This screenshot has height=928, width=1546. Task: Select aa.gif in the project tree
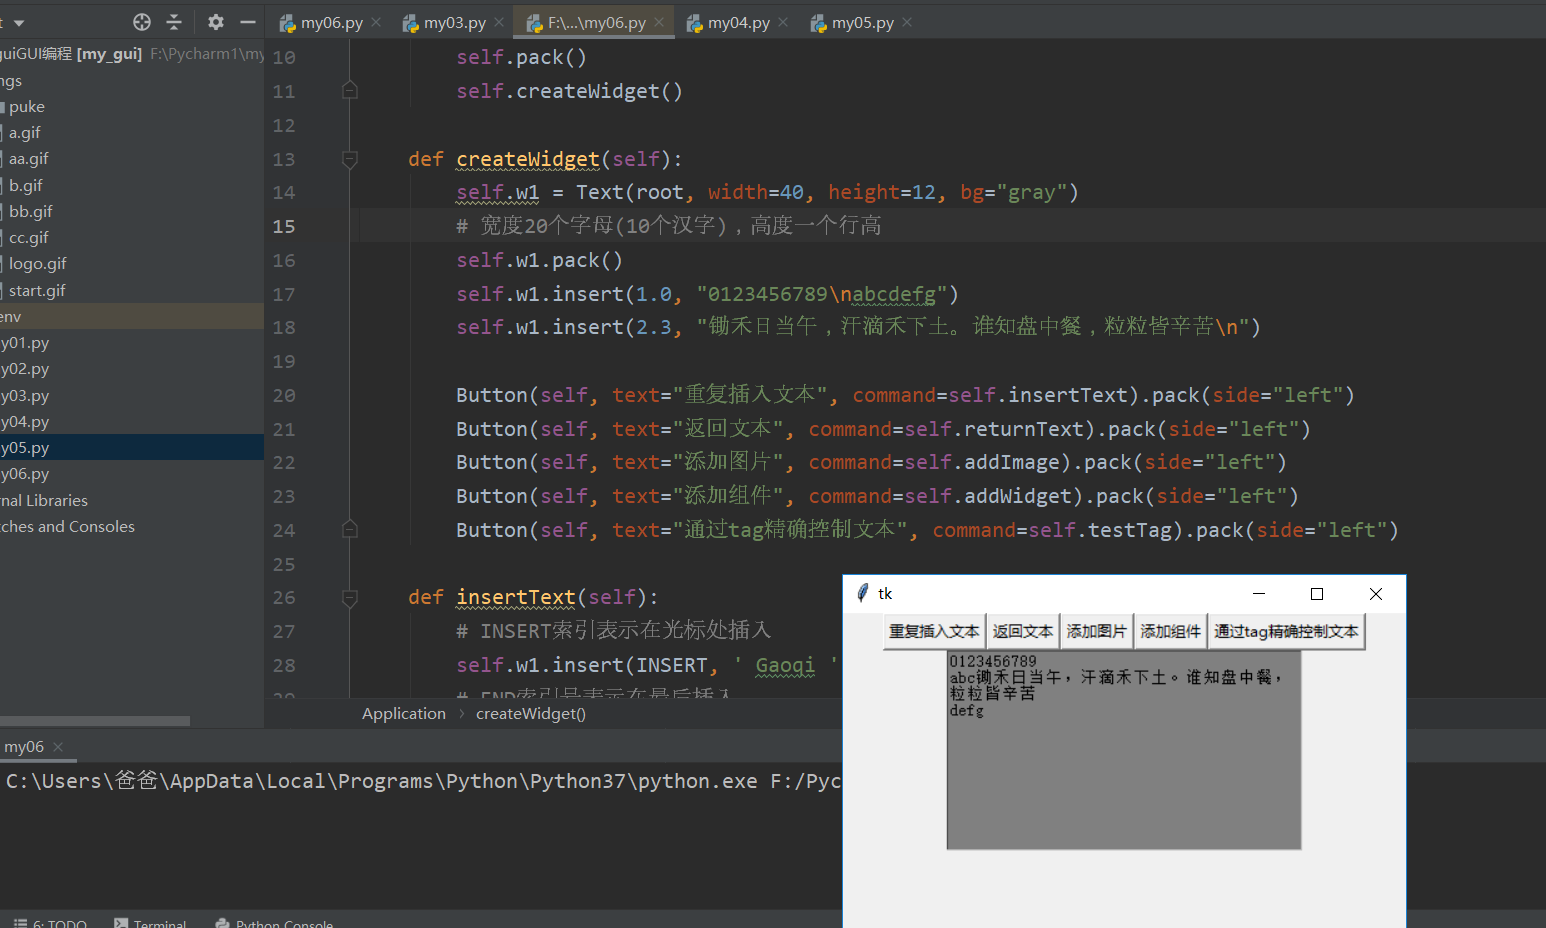coord(28,158)
